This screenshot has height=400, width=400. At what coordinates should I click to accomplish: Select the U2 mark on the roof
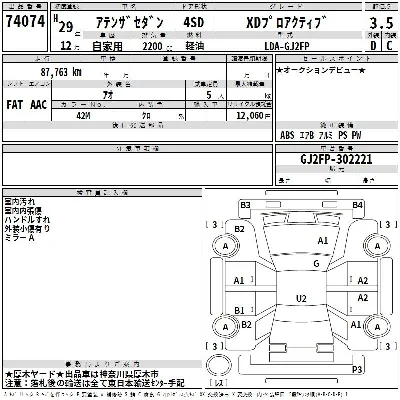[x=301, y=298]
